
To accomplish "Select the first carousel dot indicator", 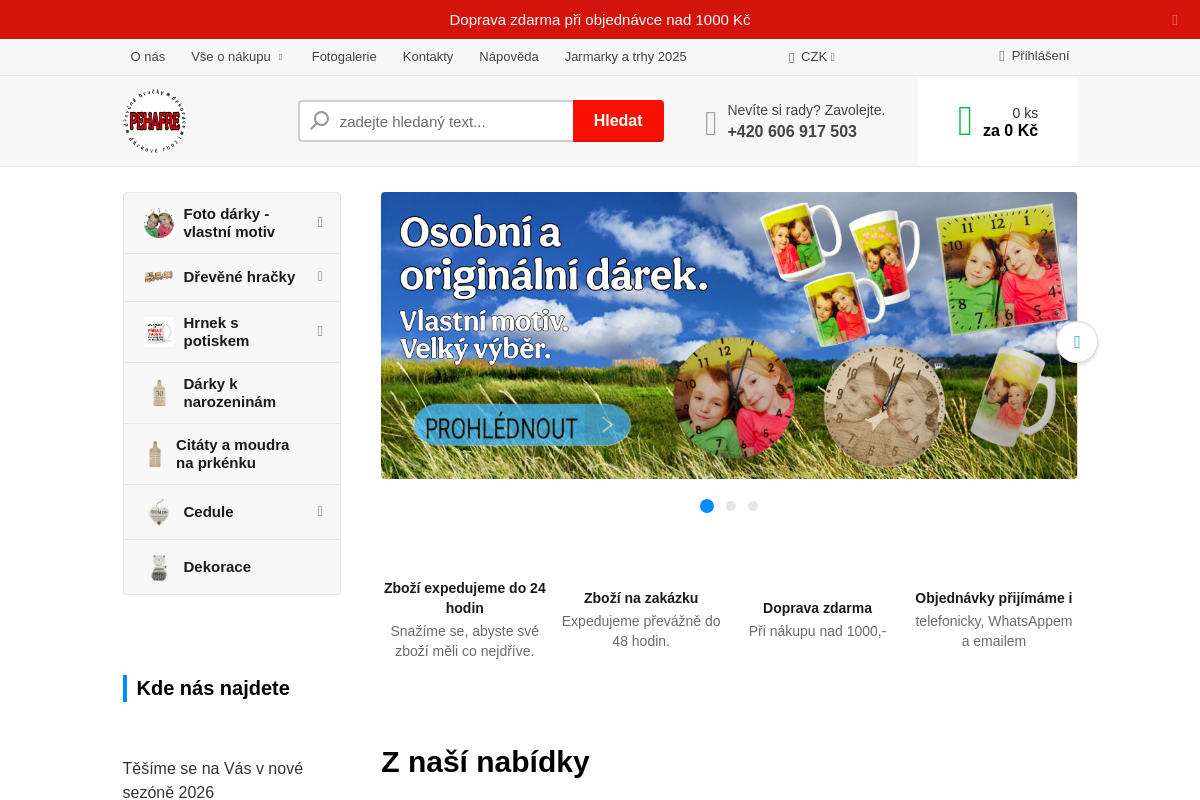I will [x=707, y=506].
